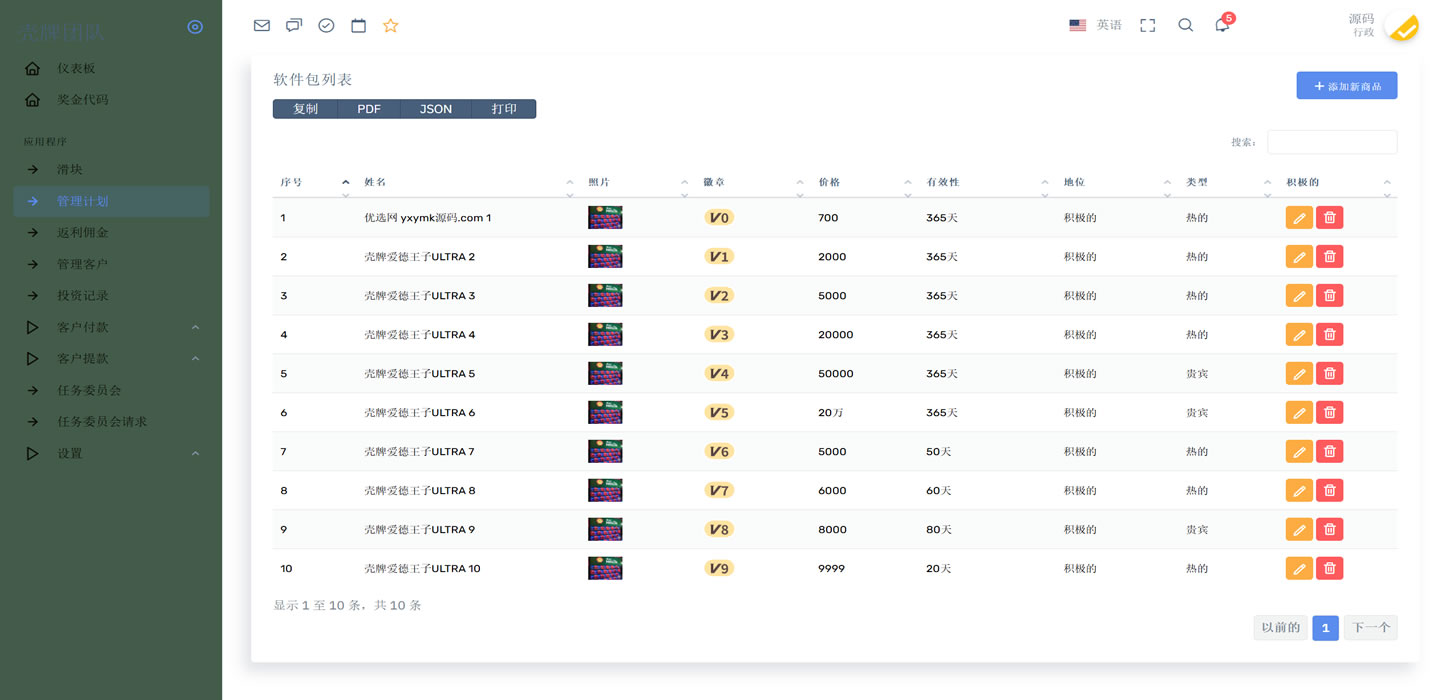The image size is (1440, 700).
Task: Toggle sidebar with the circle target icon
Action: pos(195,27)
